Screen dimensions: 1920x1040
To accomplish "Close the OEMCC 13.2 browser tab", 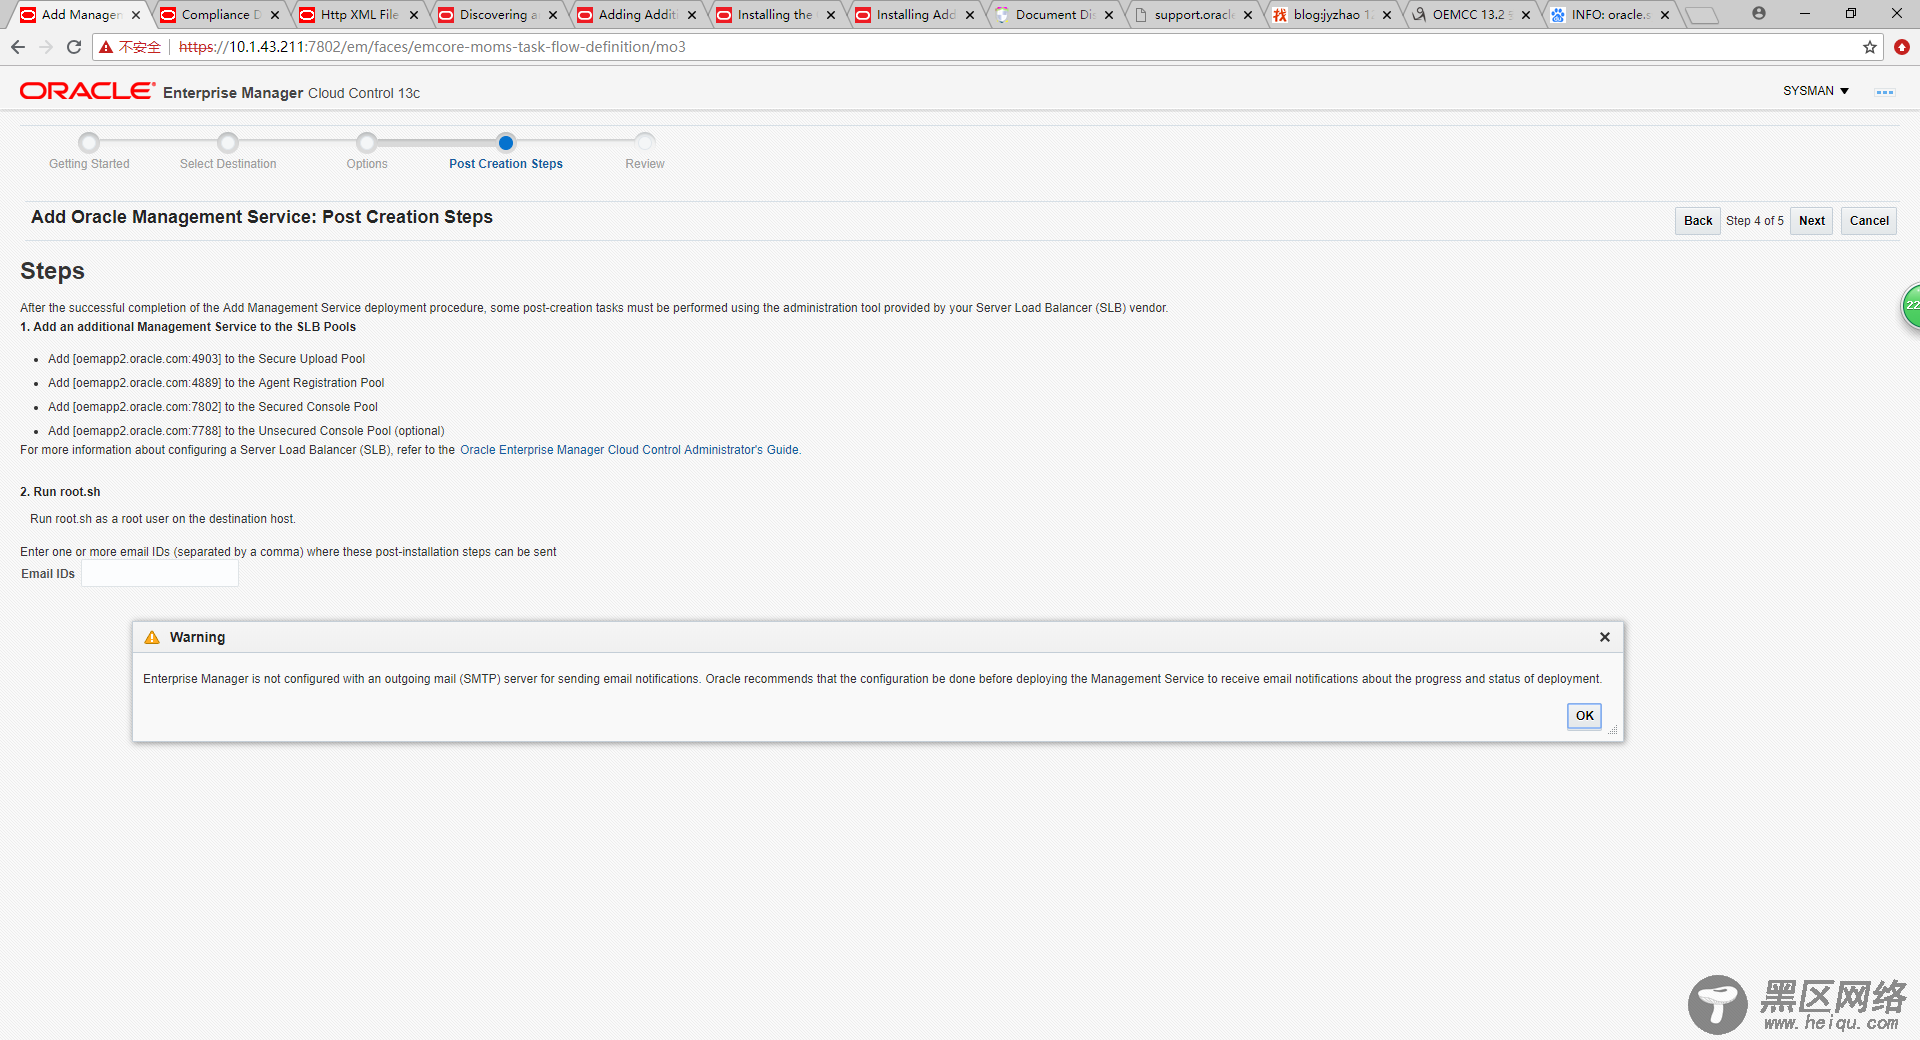I will point(1526,15).
